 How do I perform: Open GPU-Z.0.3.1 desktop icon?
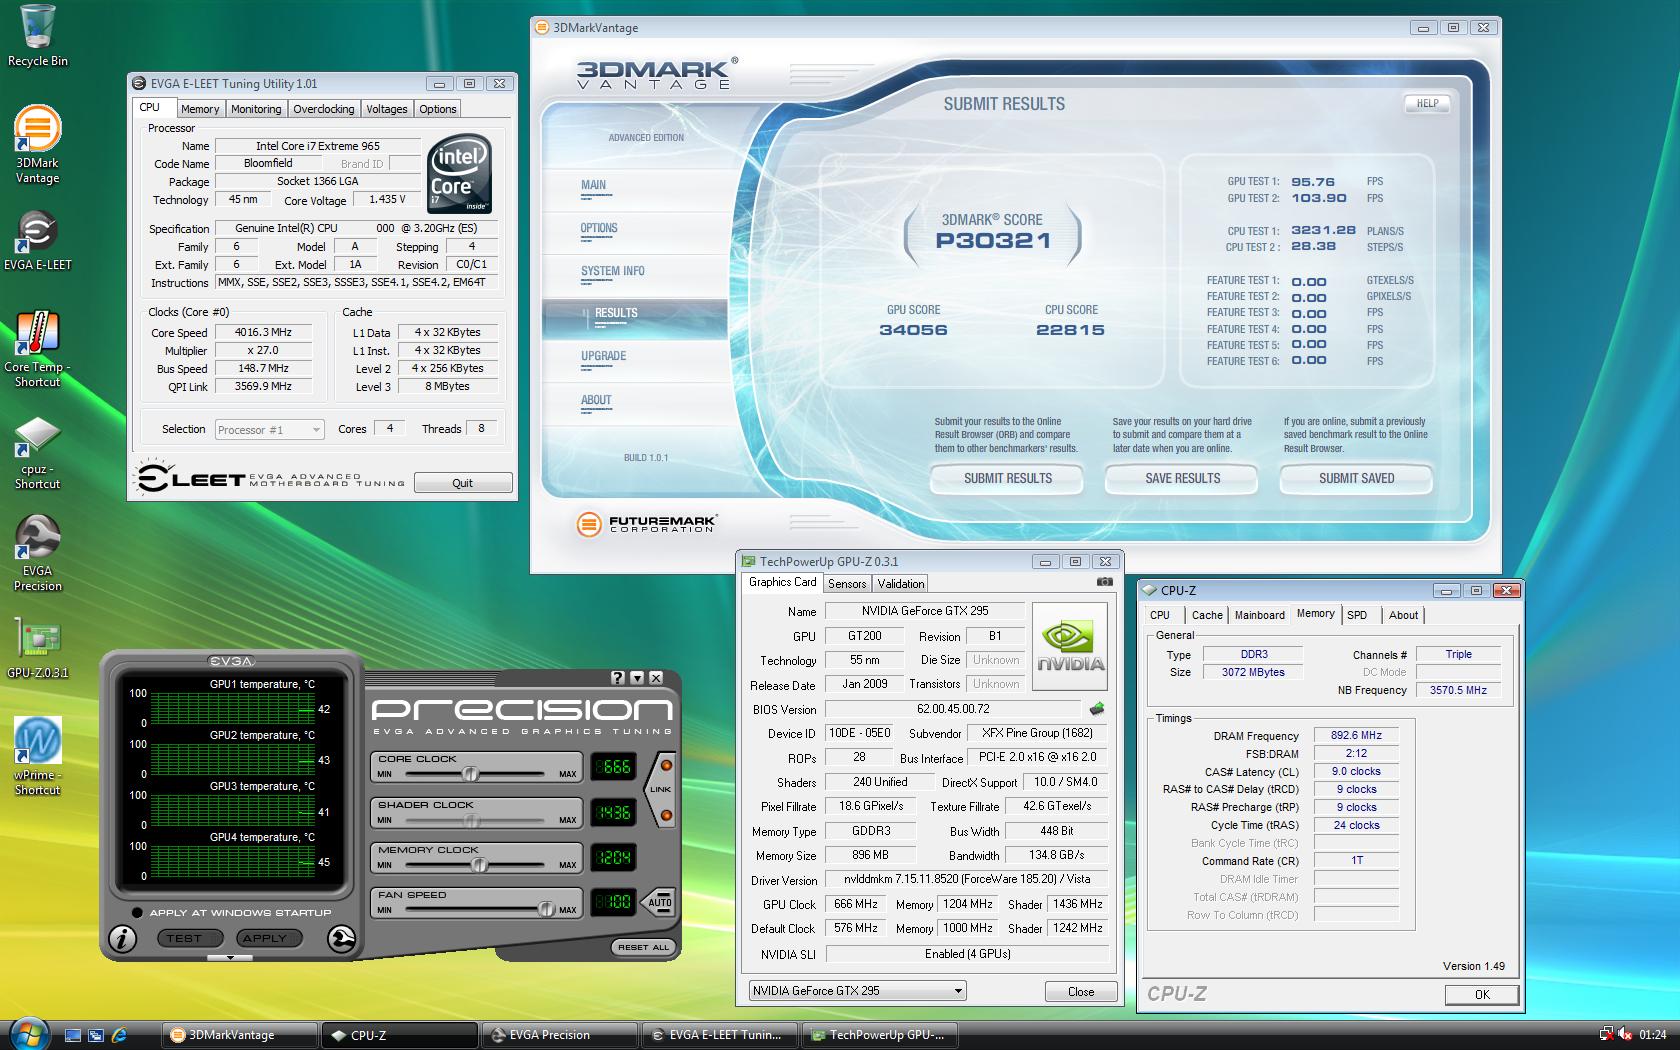coord(37,649)
